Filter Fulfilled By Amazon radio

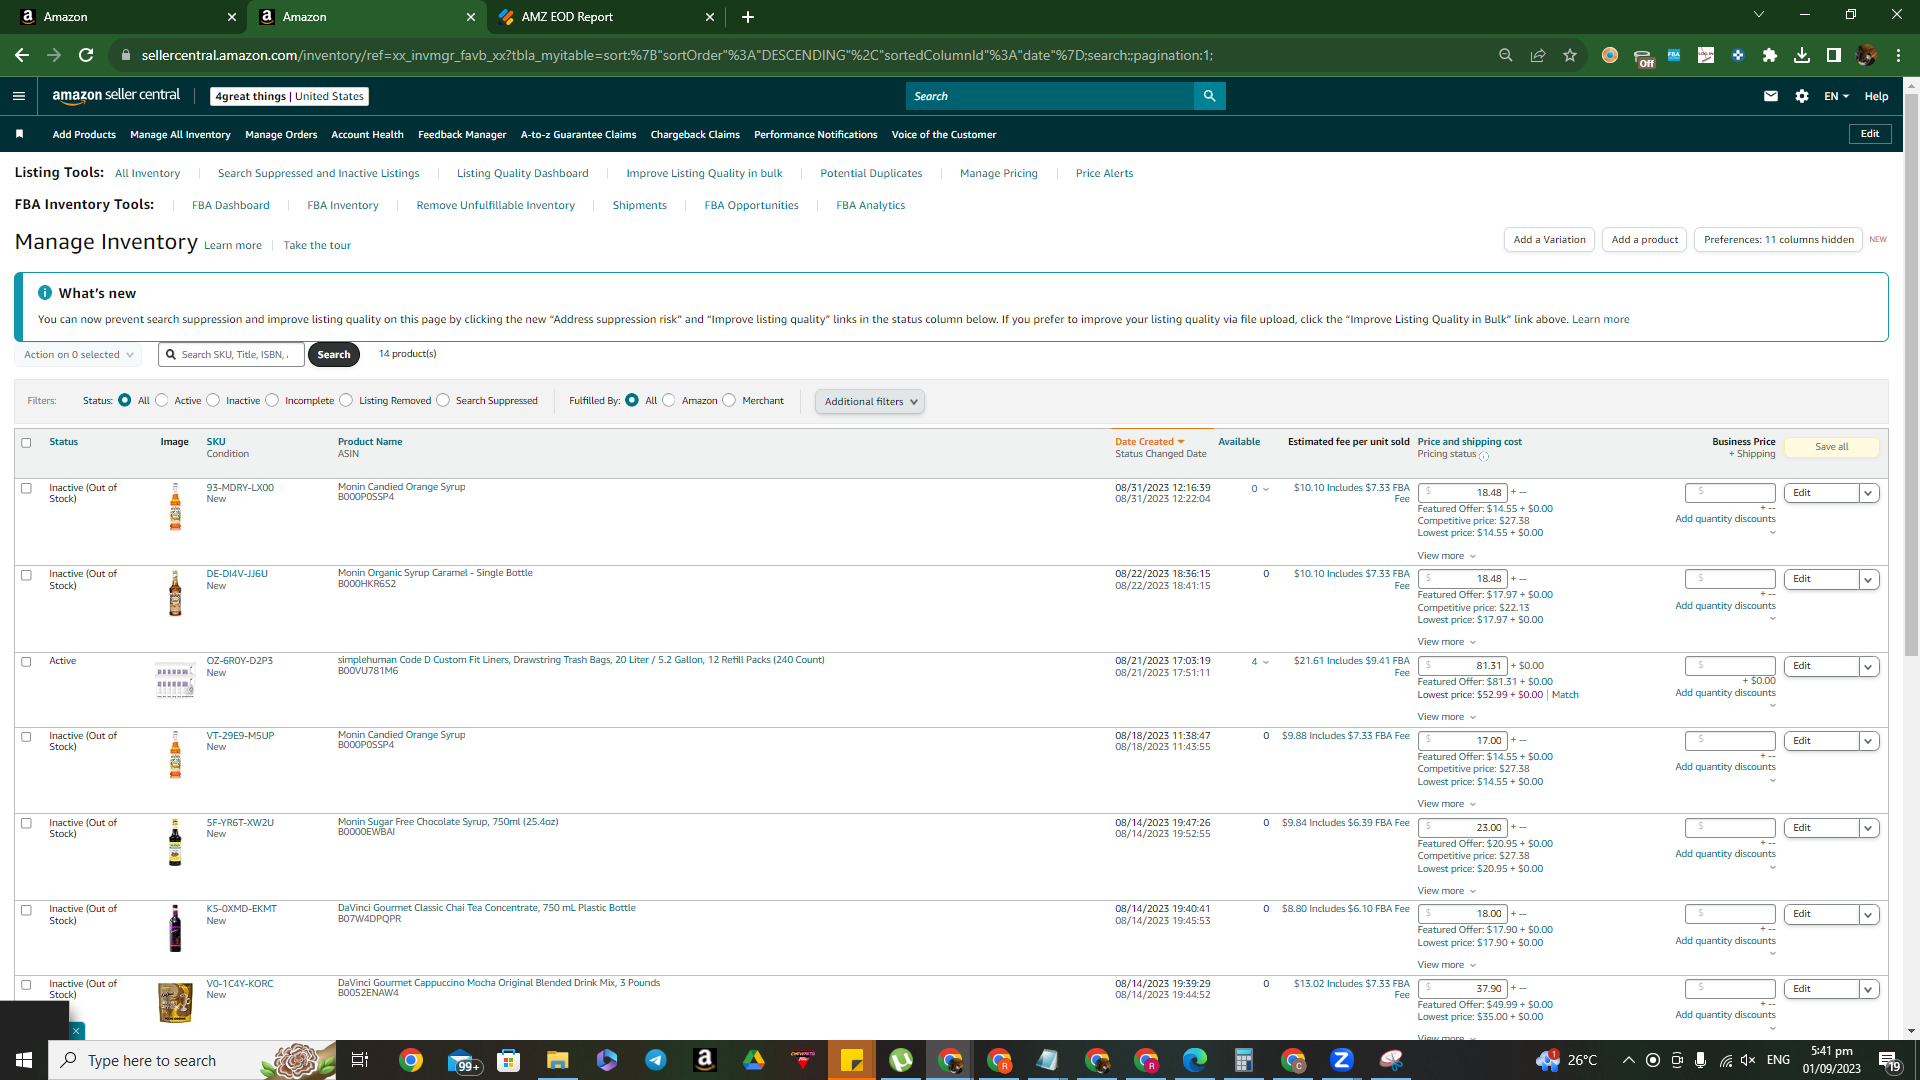[669, 400]
